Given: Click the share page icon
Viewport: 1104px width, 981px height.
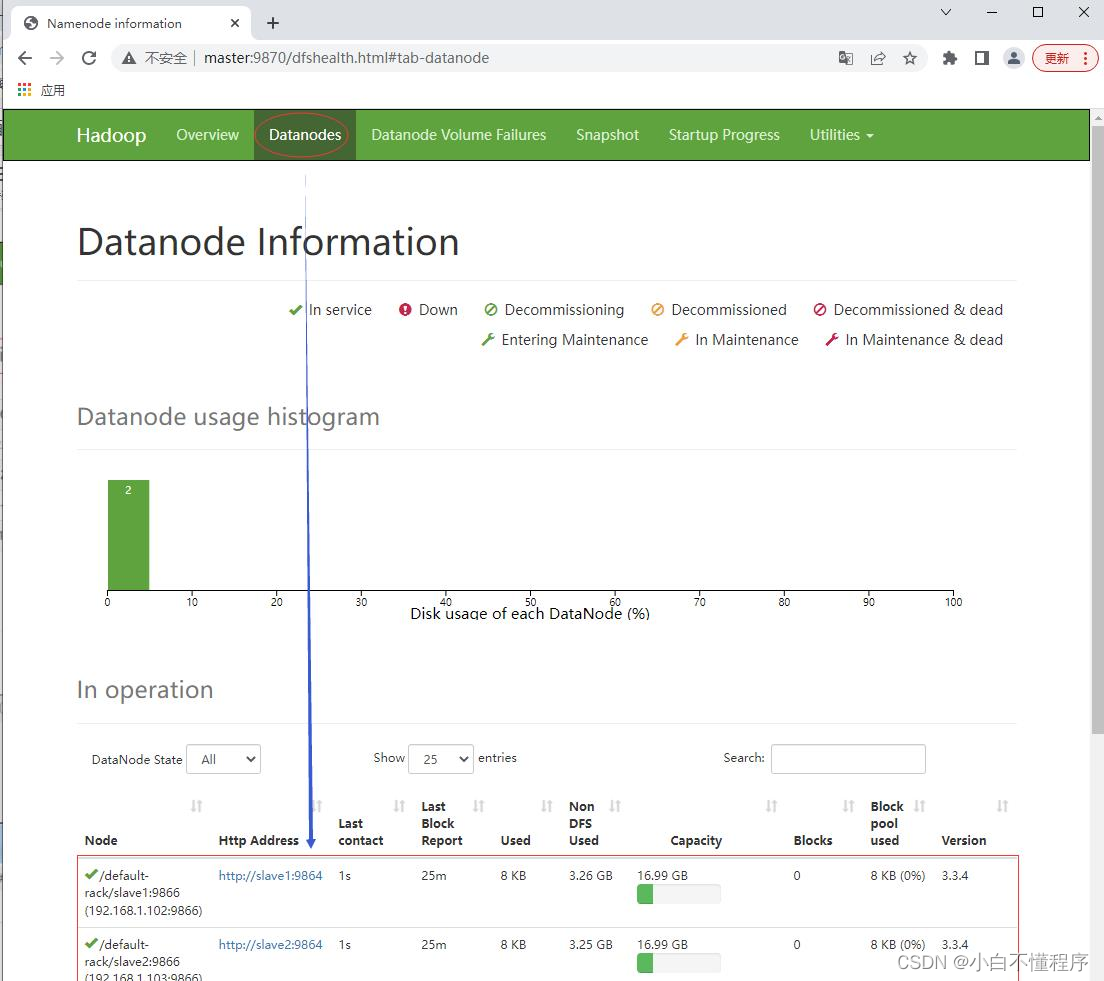Looking at the screenshot, I should tap(877, 58).
